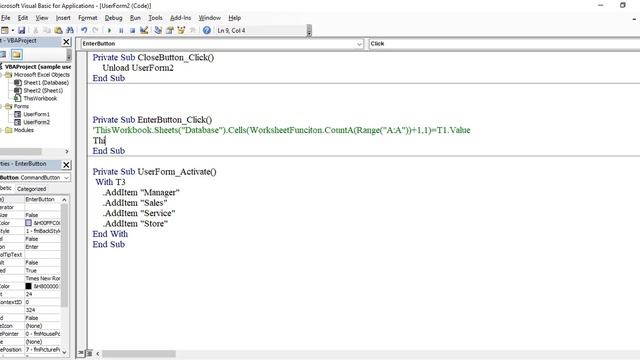Open dropdown arrow beside View Excel icon
This screenshot has width=640, height=360.
click(13, 30)
